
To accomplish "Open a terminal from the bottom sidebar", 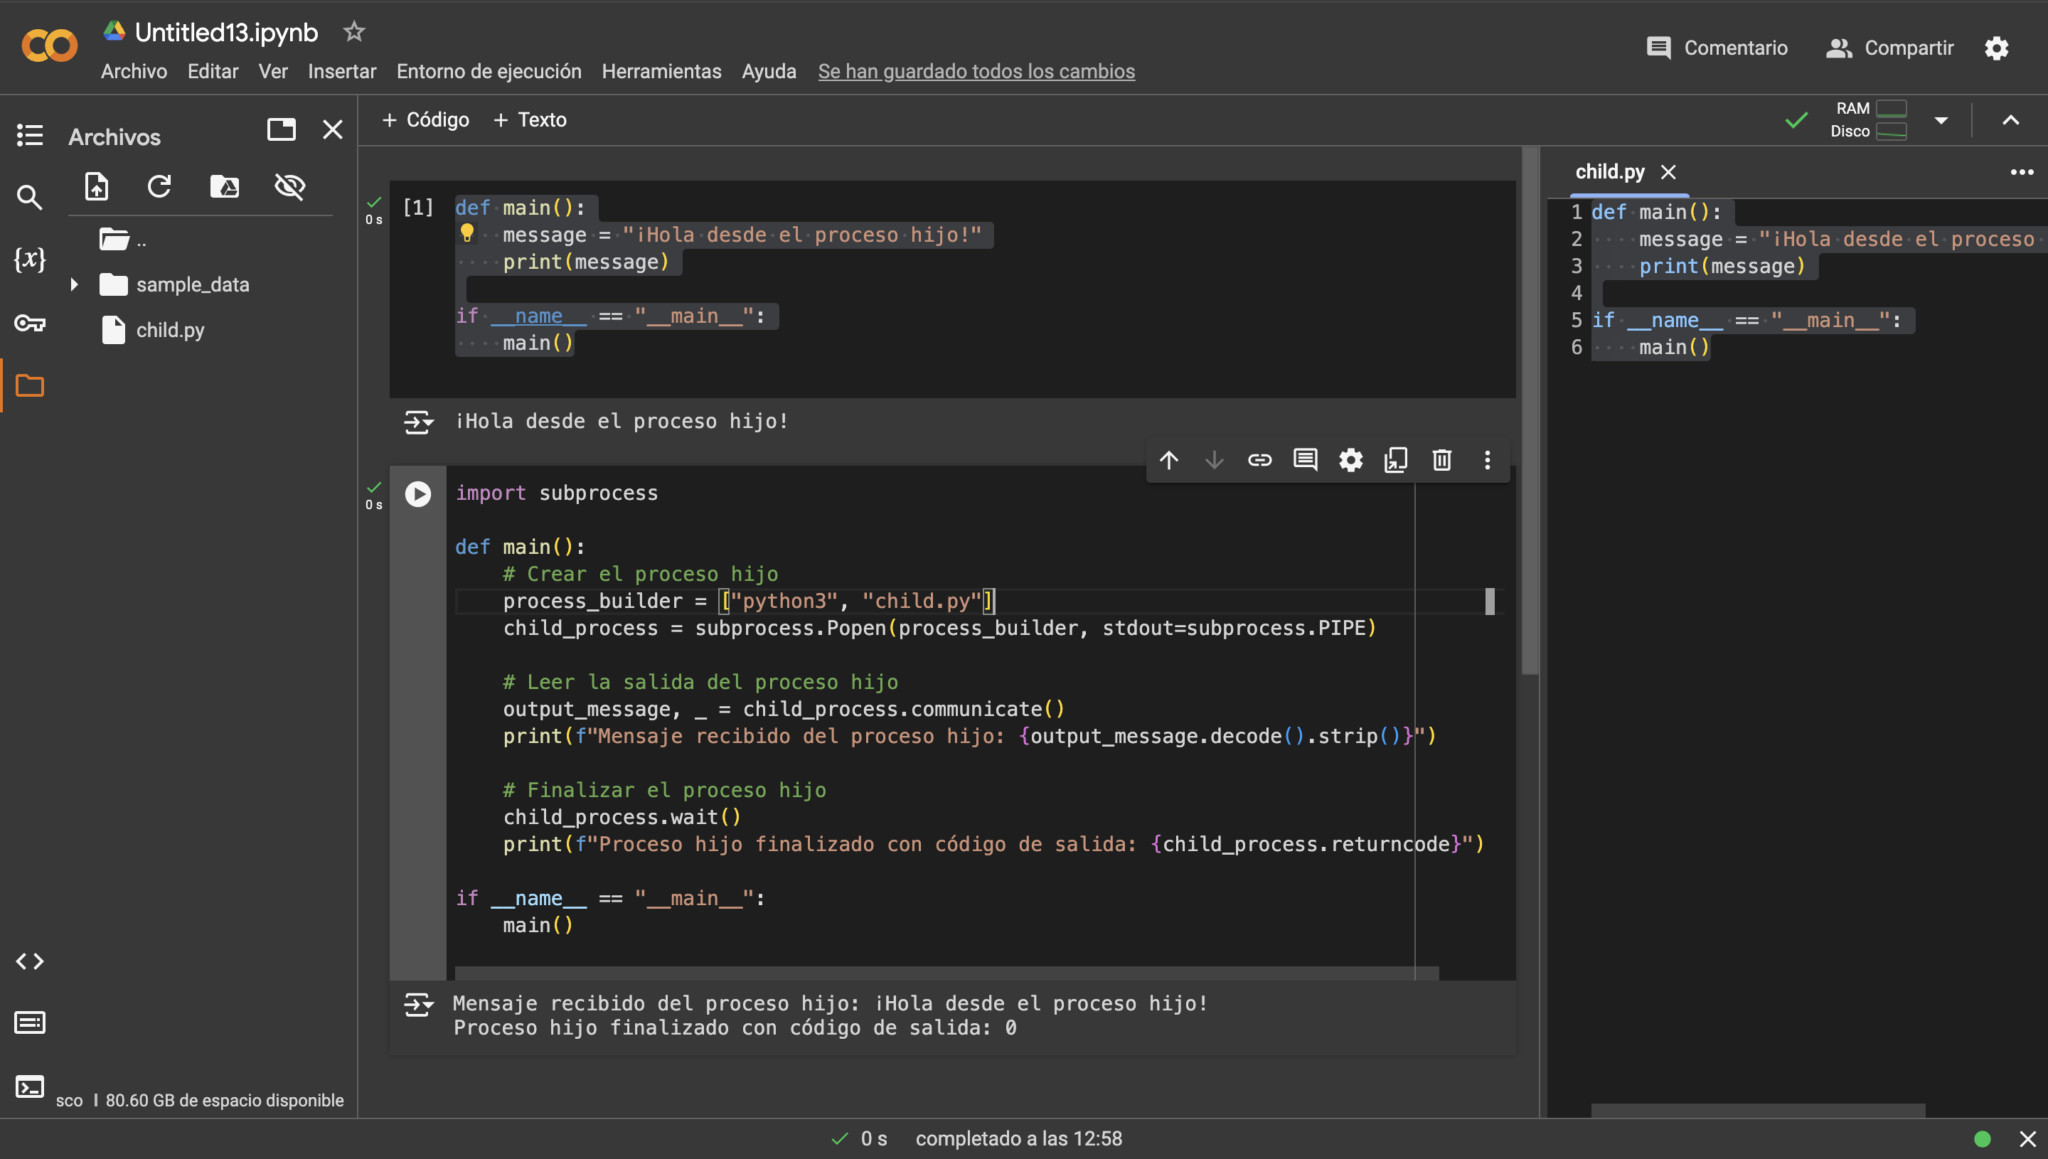I will [30, 1087].
